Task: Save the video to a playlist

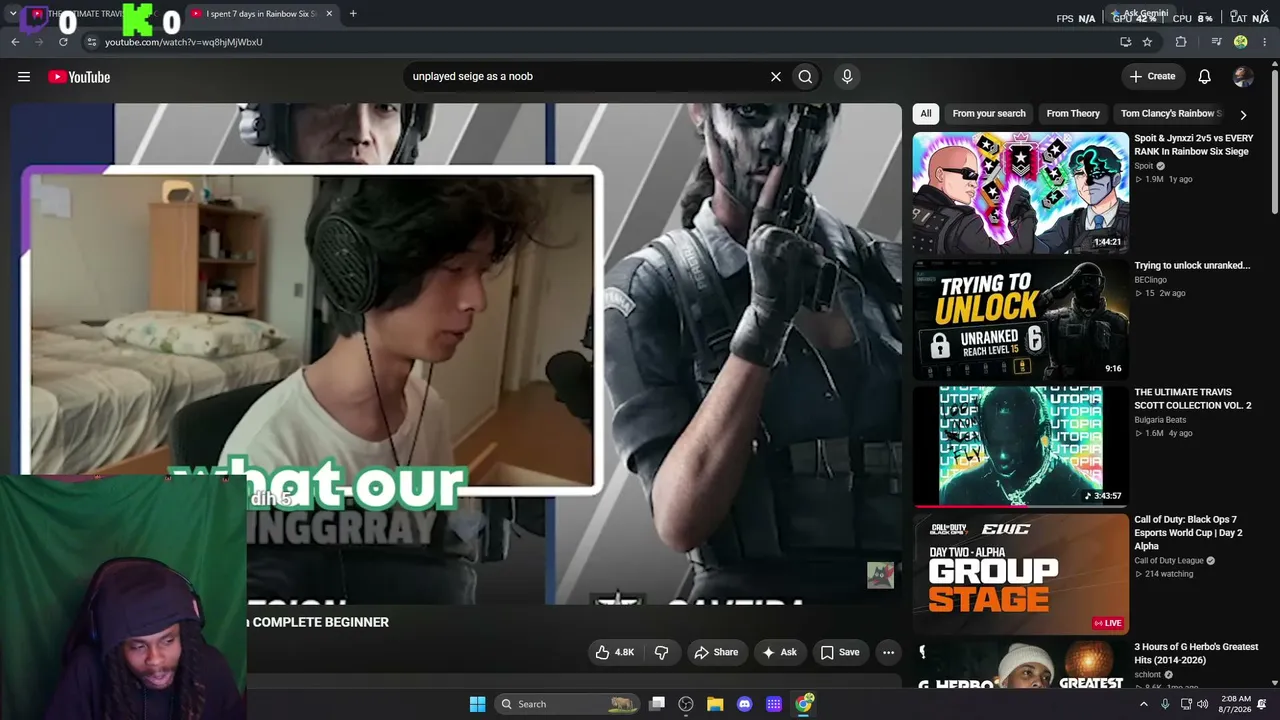Action: point(840,652)
